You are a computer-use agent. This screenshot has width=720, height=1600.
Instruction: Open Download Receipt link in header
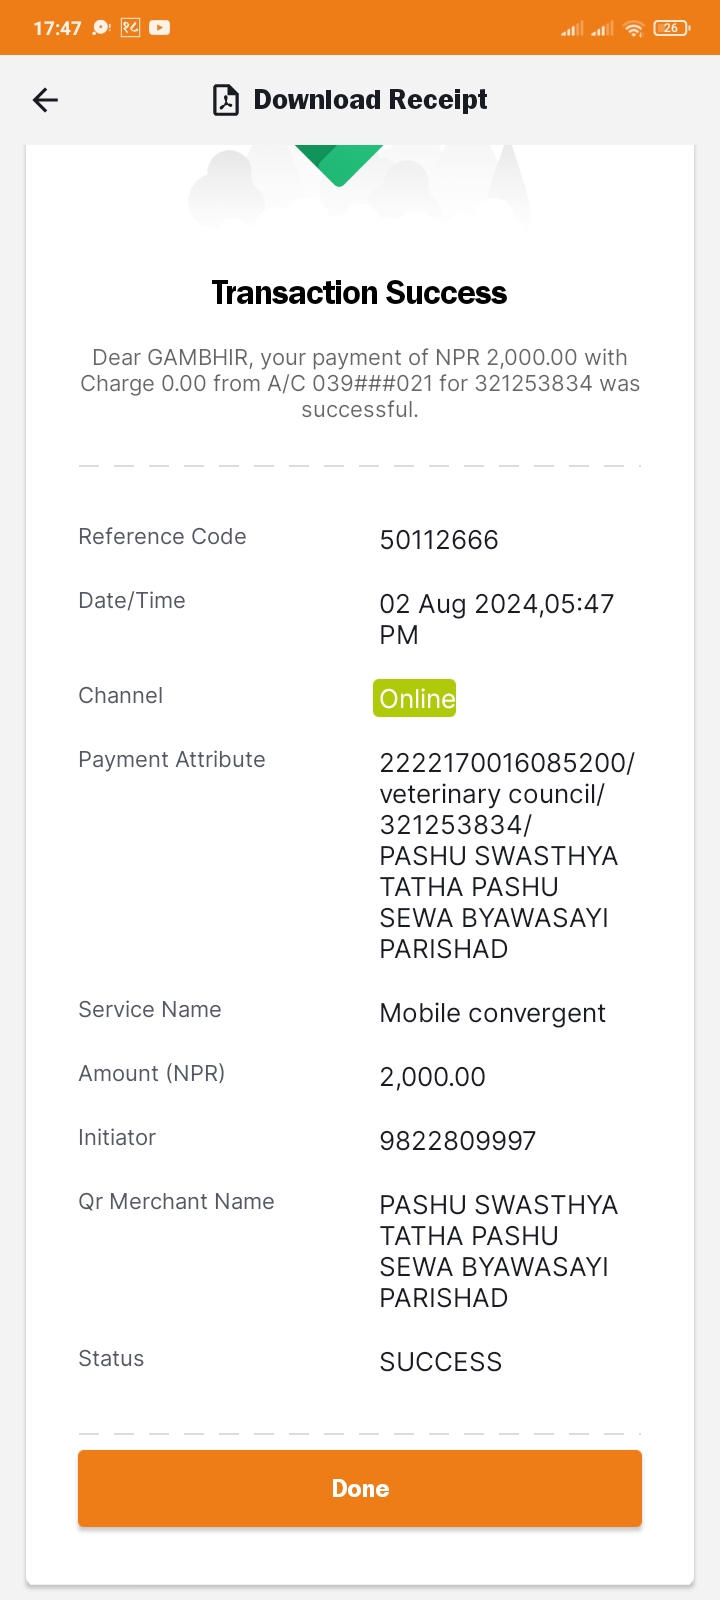370,100
